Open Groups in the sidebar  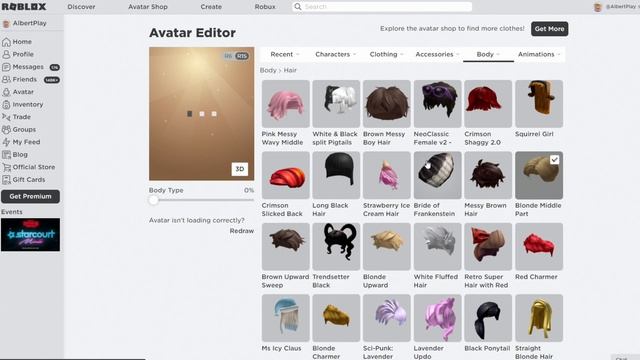(19, 129)
